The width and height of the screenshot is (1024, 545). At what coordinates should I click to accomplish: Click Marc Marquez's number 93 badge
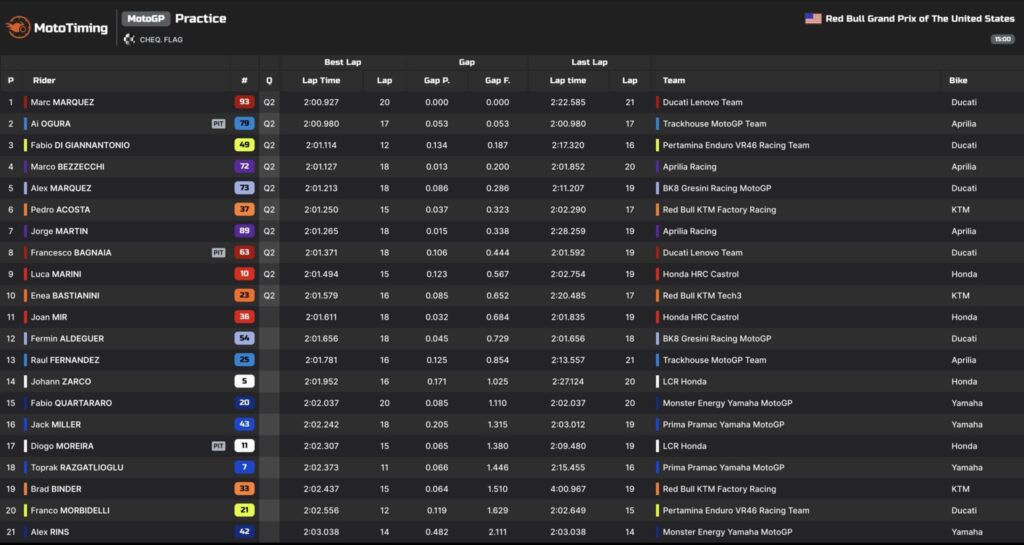244,102
